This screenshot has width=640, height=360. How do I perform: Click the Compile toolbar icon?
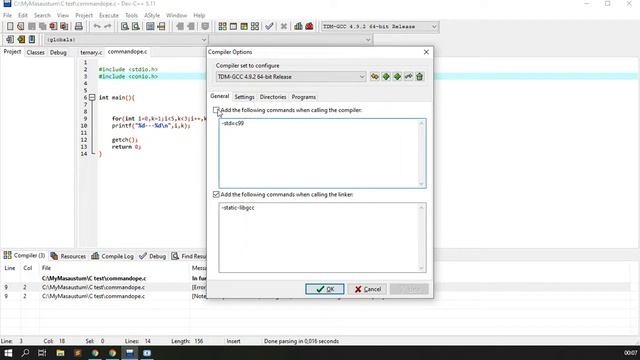[x=222, y=27]
